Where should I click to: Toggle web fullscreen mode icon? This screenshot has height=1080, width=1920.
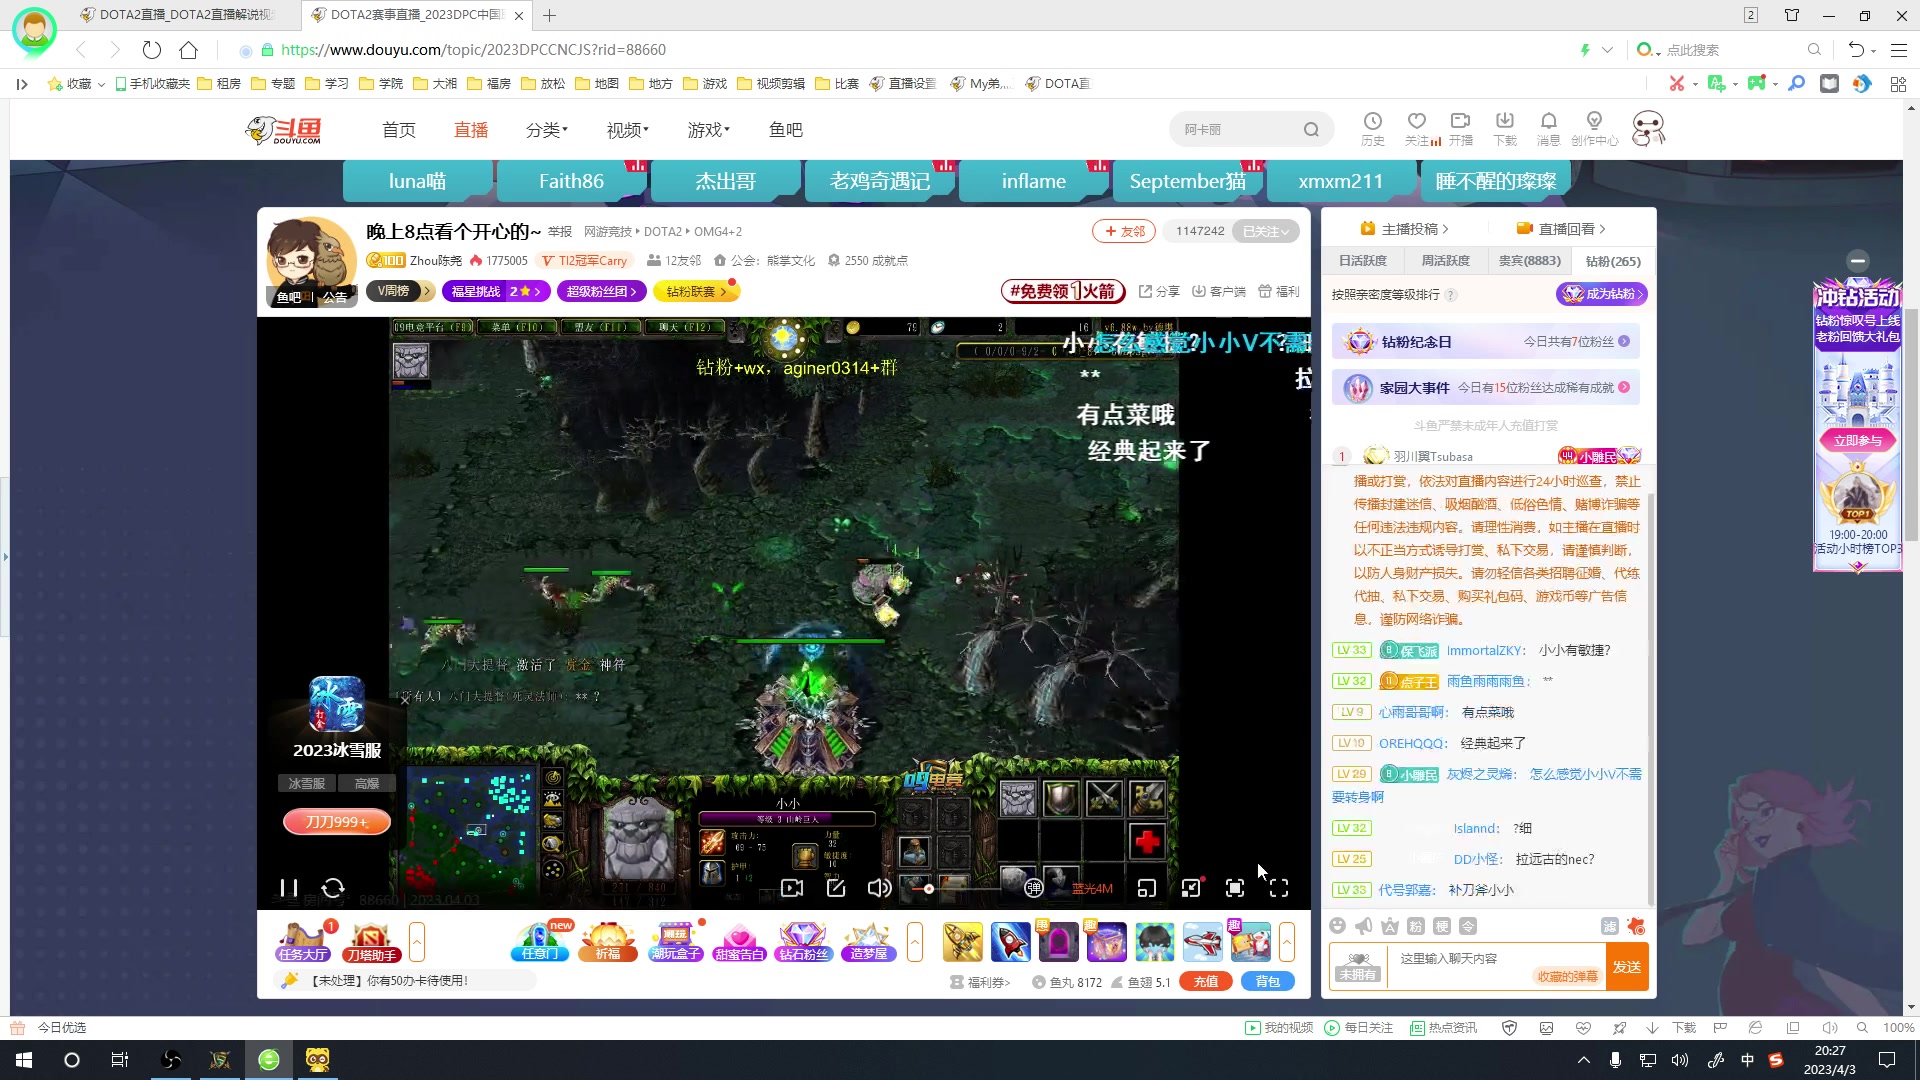pyautogui.click(x=1235, y=888)
